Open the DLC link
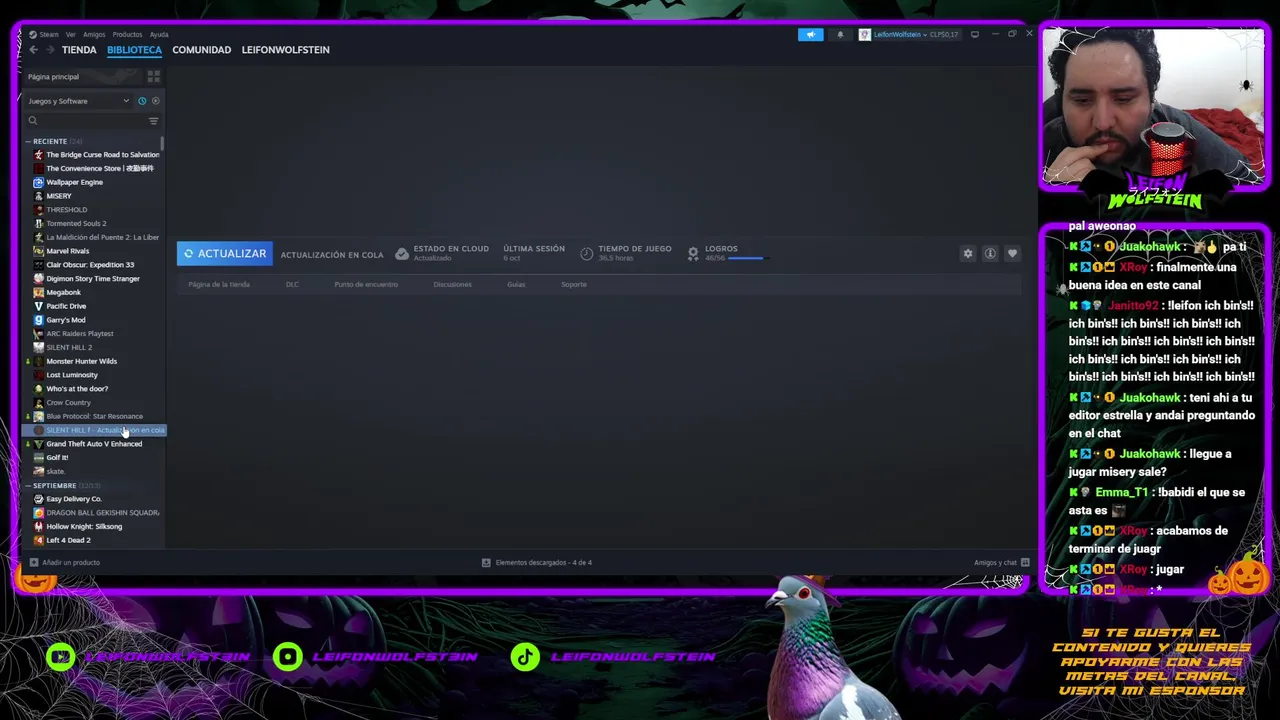This screenshot has height=720, width=1280. pos(292,284)
